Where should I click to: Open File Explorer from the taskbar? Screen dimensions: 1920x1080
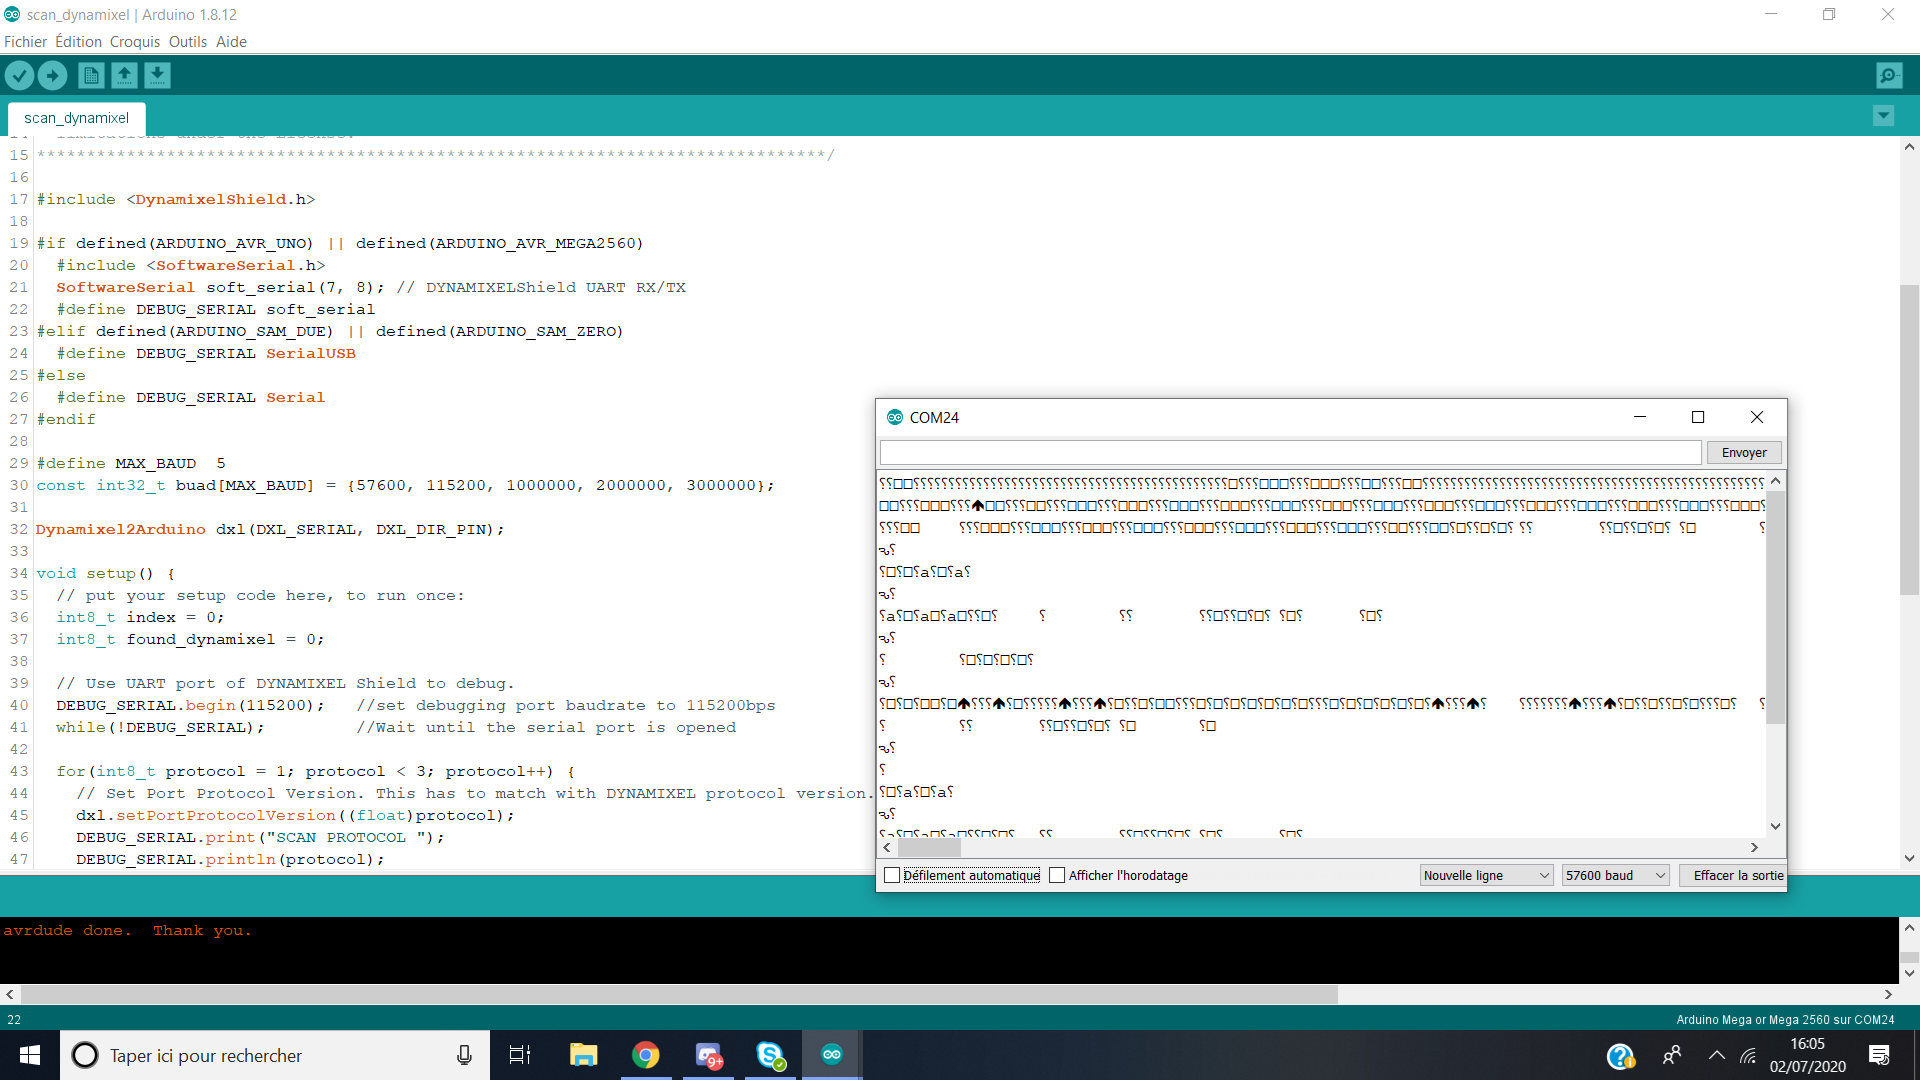click(583, 1055)
